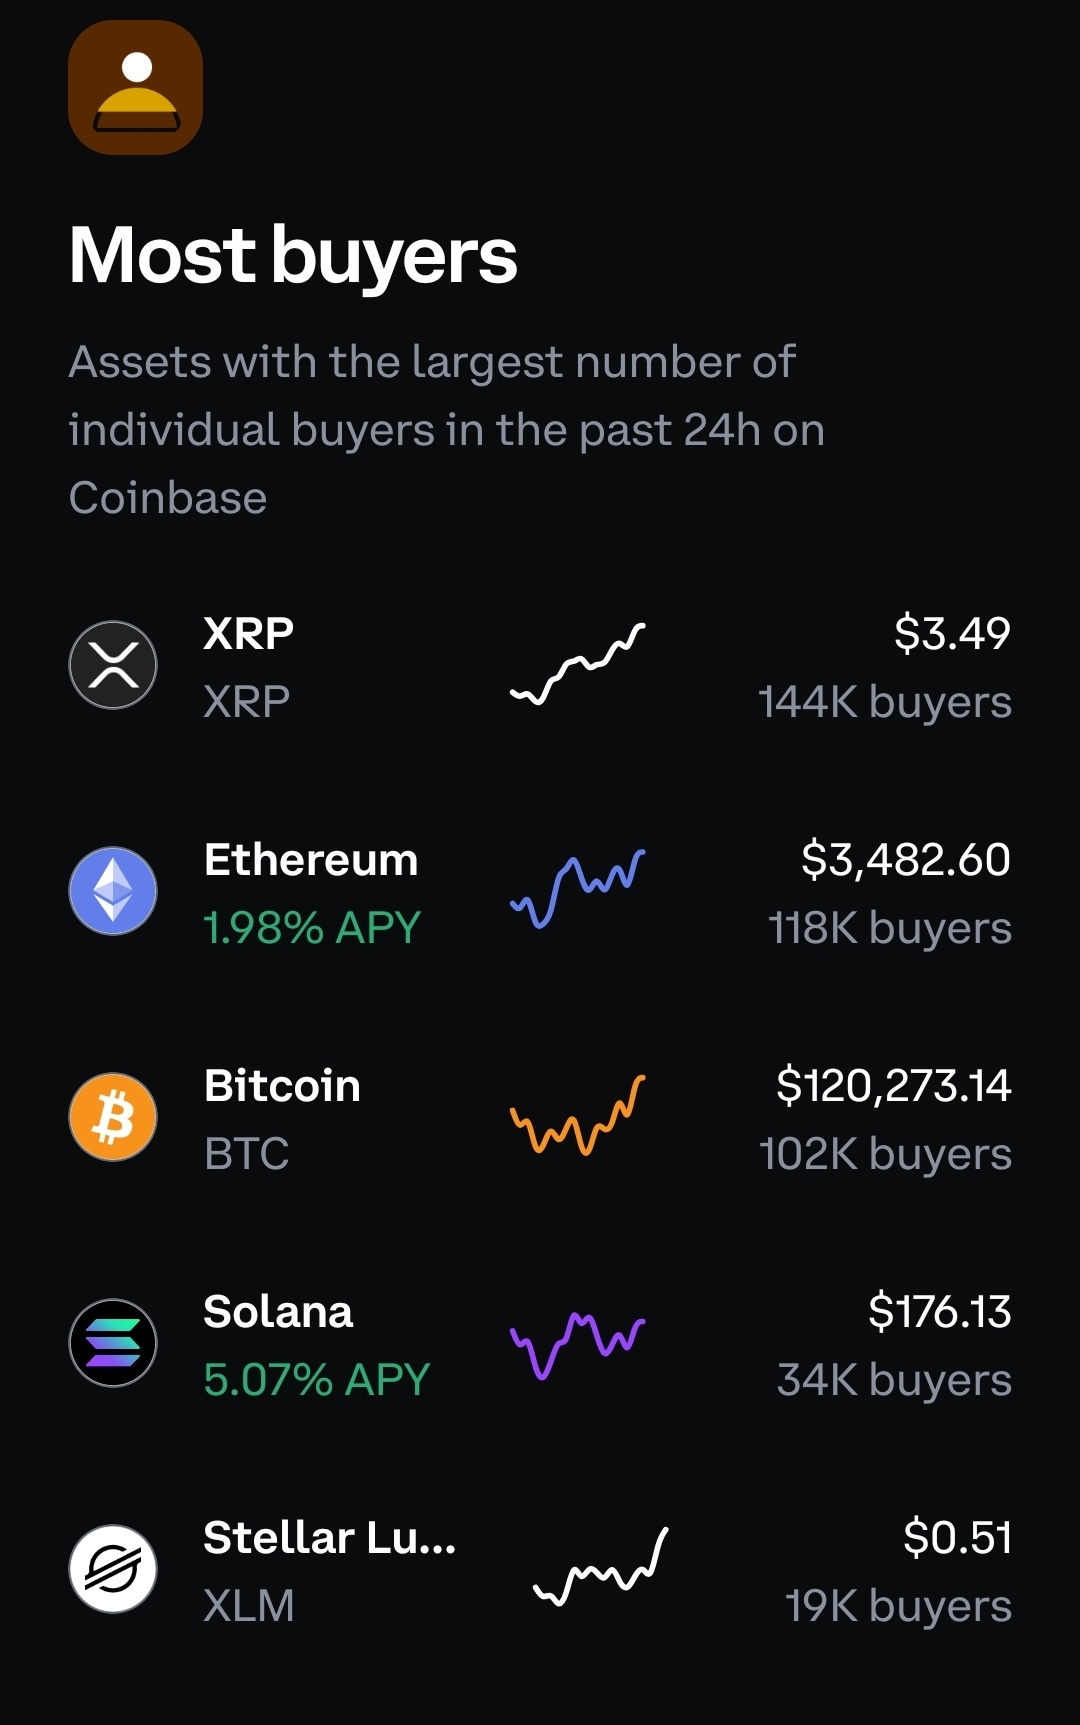1080x1725 pixels.
Task: Open Bitcoin's orange sparkline chart
Action: coord(578,1116)
